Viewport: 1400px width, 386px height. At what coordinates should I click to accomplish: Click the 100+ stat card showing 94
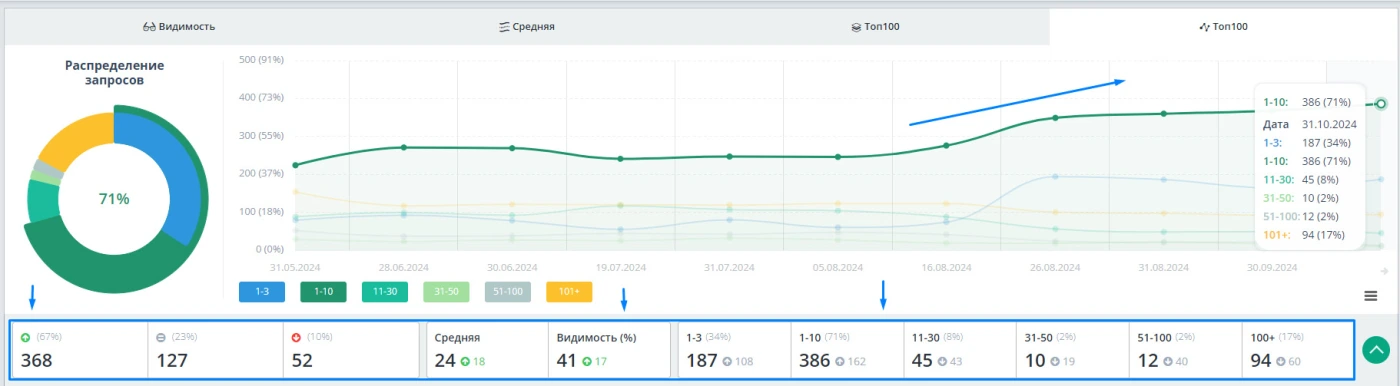[x=1299, y=350]
